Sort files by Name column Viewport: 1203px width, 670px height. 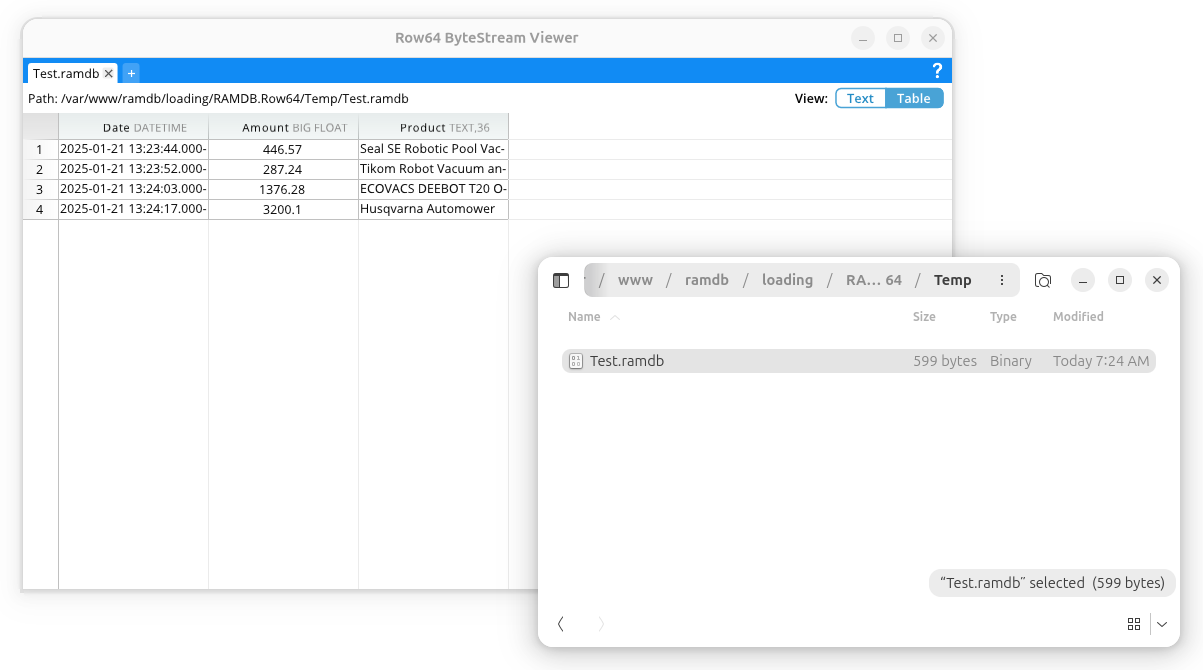tap(585, 317)
